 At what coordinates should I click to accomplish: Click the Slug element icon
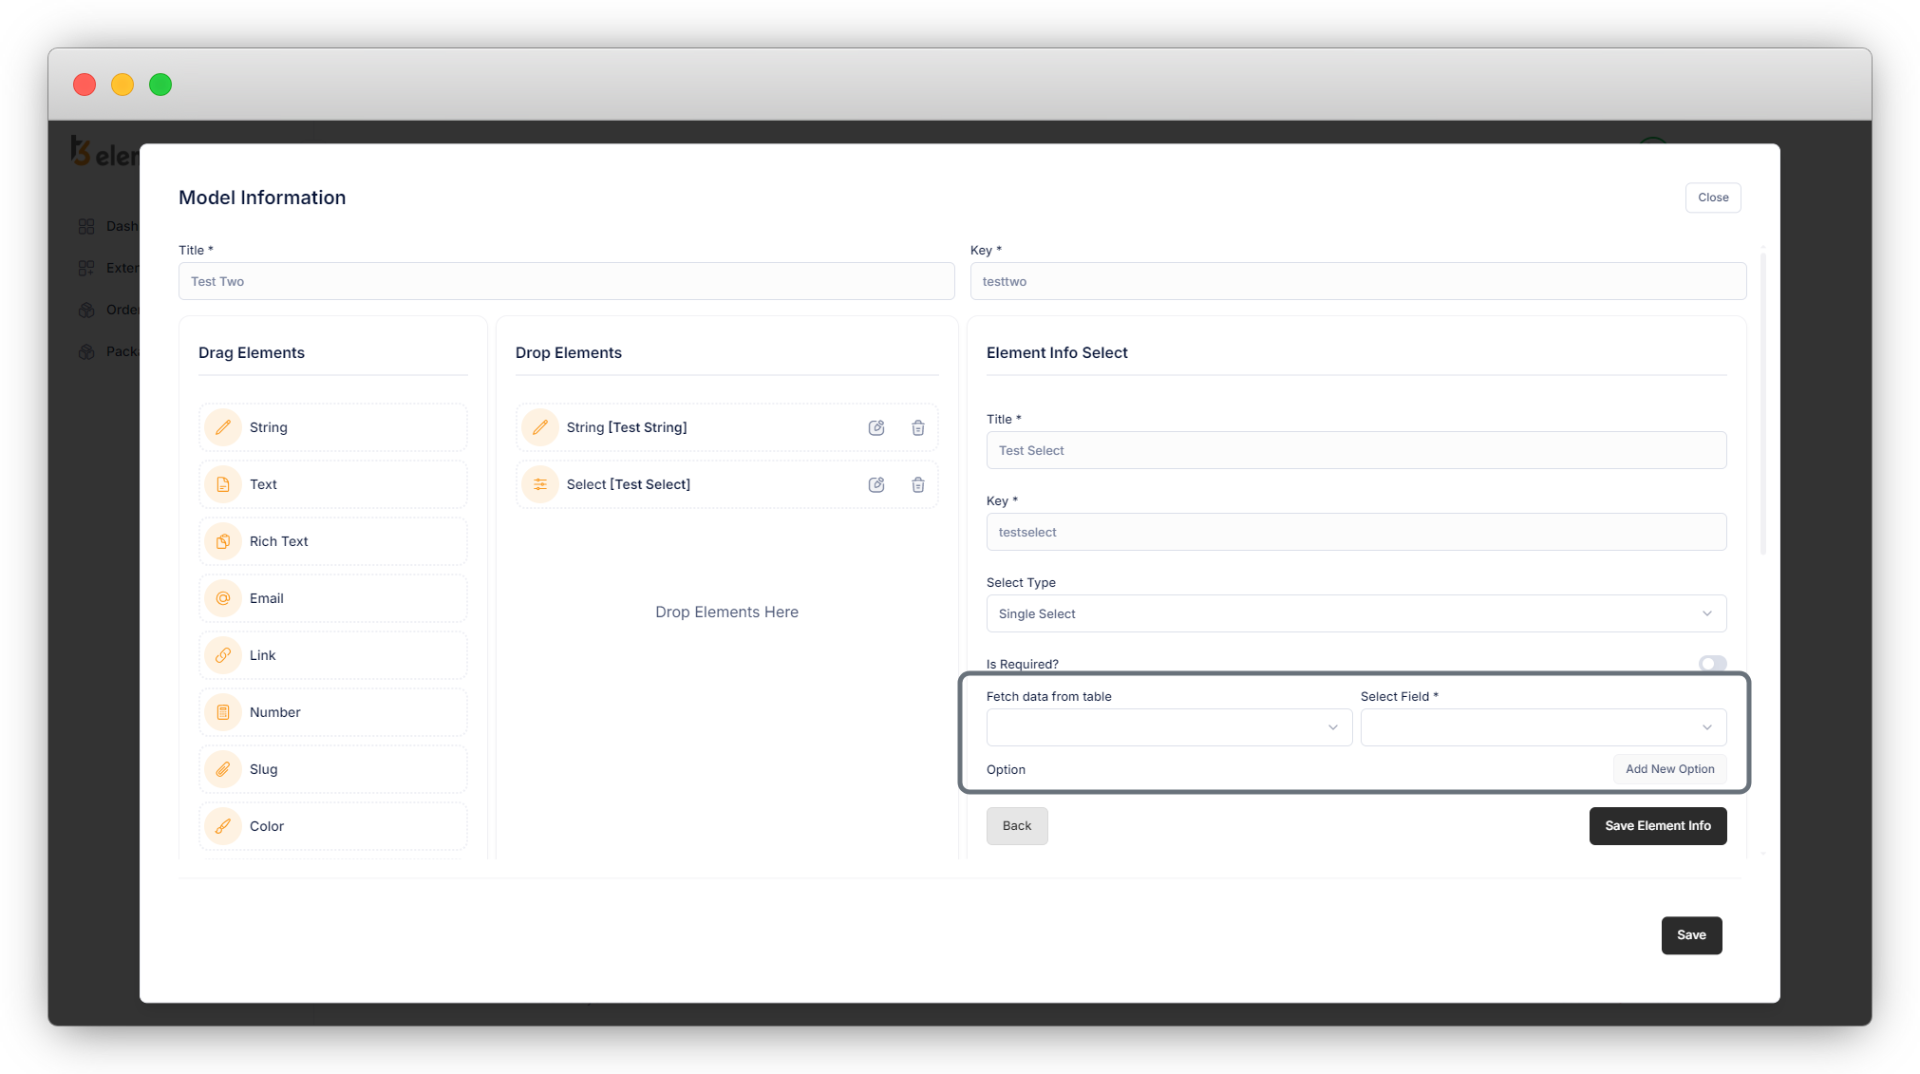tap(223, 769)
